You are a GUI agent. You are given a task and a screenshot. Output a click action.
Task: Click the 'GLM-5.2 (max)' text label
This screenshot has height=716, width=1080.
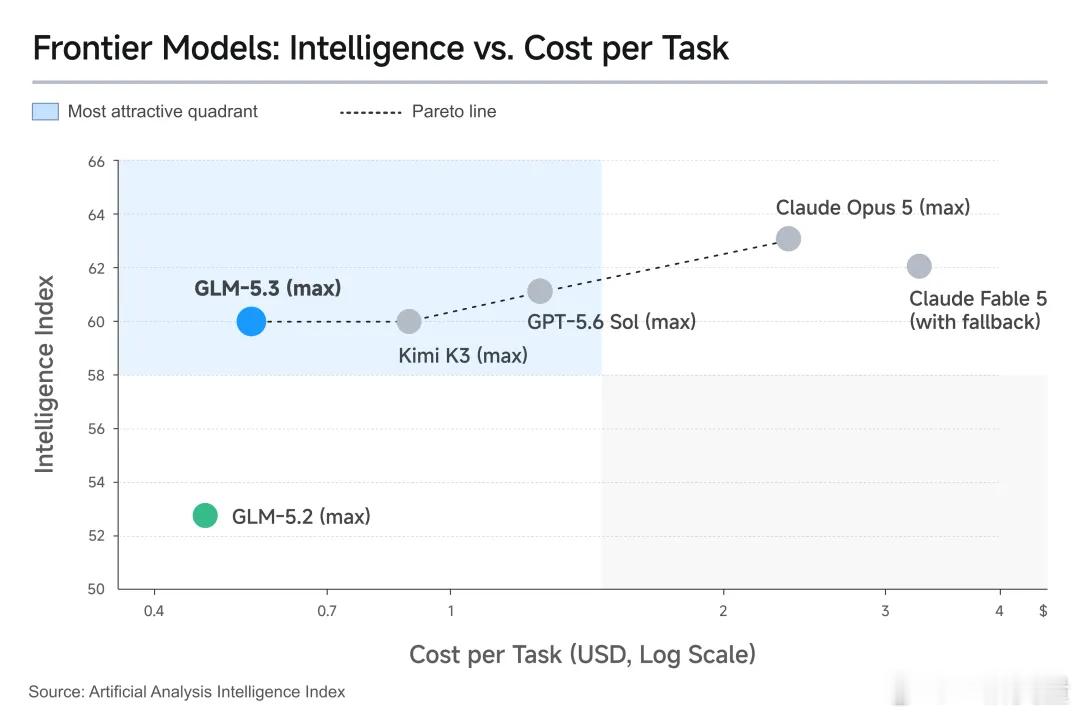[x=301, y=516]
